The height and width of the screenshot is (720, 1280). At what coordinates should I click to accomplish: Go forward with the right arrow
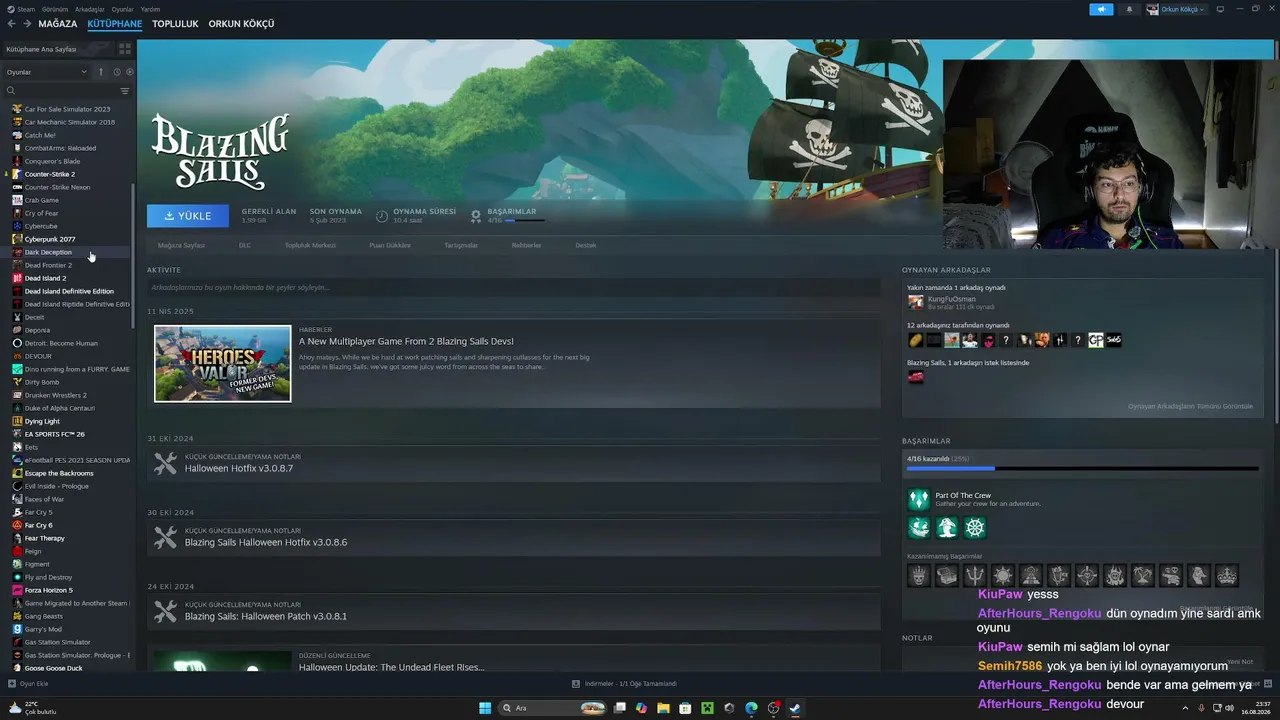pos(27,24)
